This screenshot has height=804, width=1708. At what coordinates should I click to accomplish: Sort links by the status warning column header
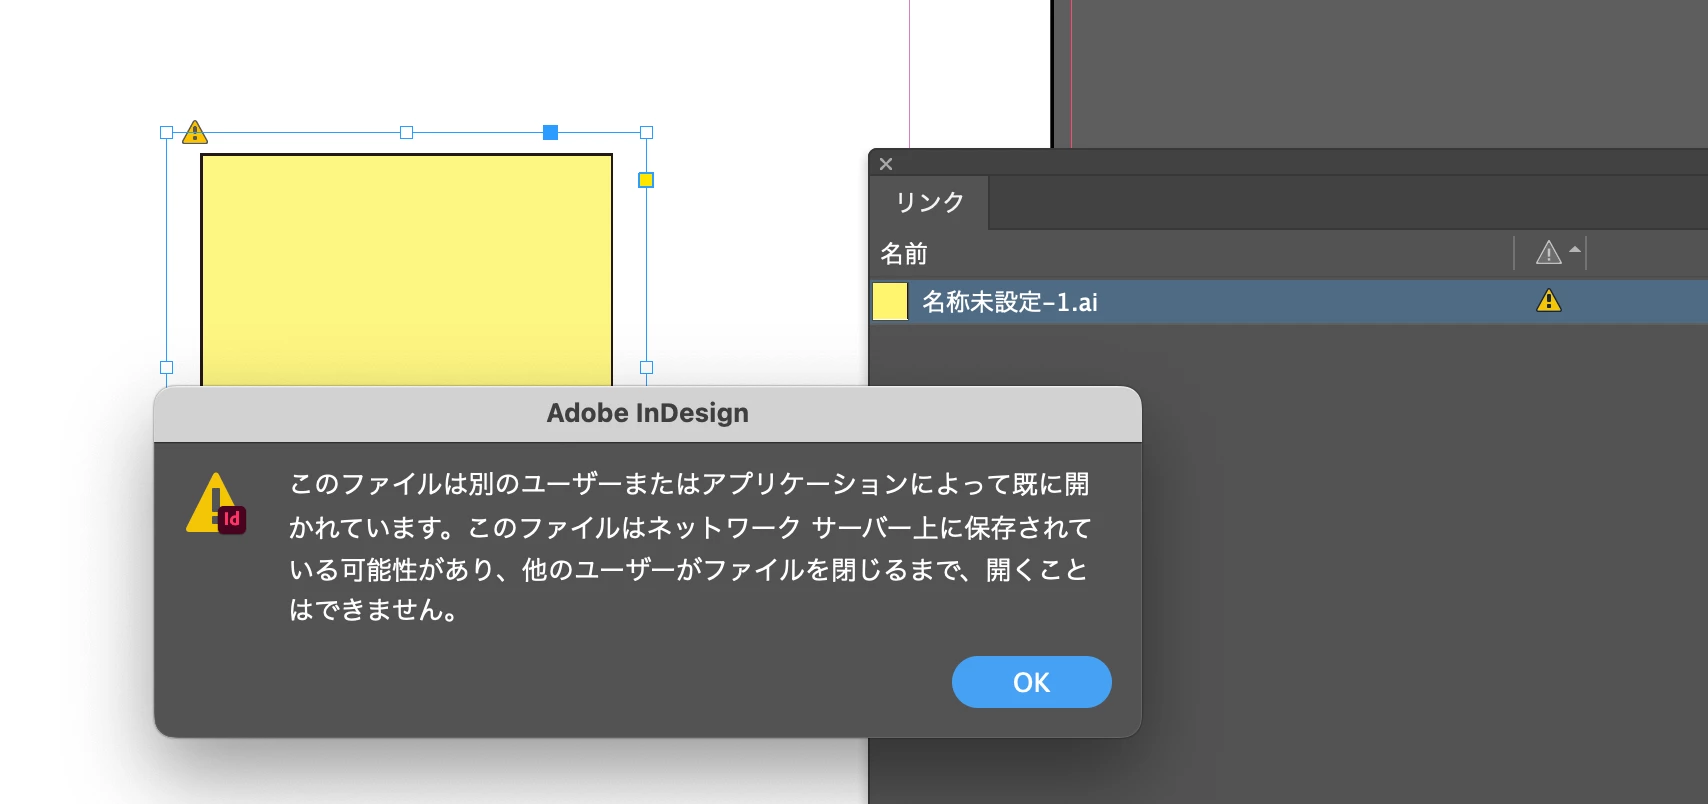tap(1550, 253)
